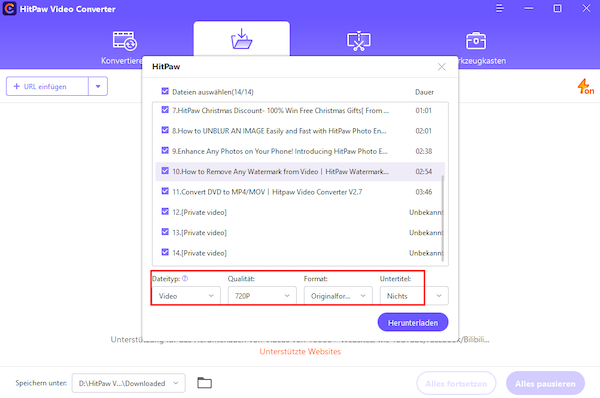The image size is (600, 398).
Task: Open the Qualität 720P dropdown
Action: (x=262, y=296)
